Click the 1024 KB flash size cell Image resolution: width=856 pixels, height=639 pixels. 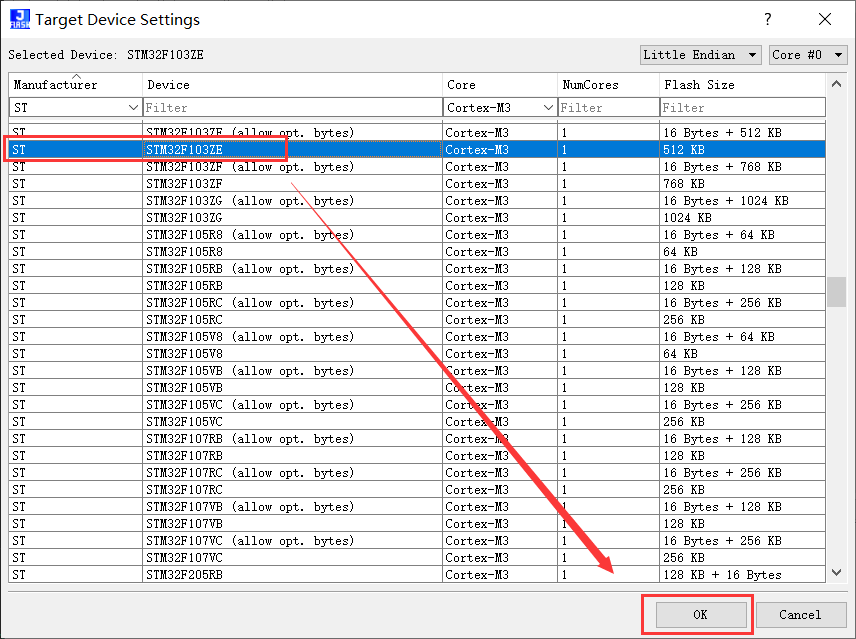tap(742, 217)
